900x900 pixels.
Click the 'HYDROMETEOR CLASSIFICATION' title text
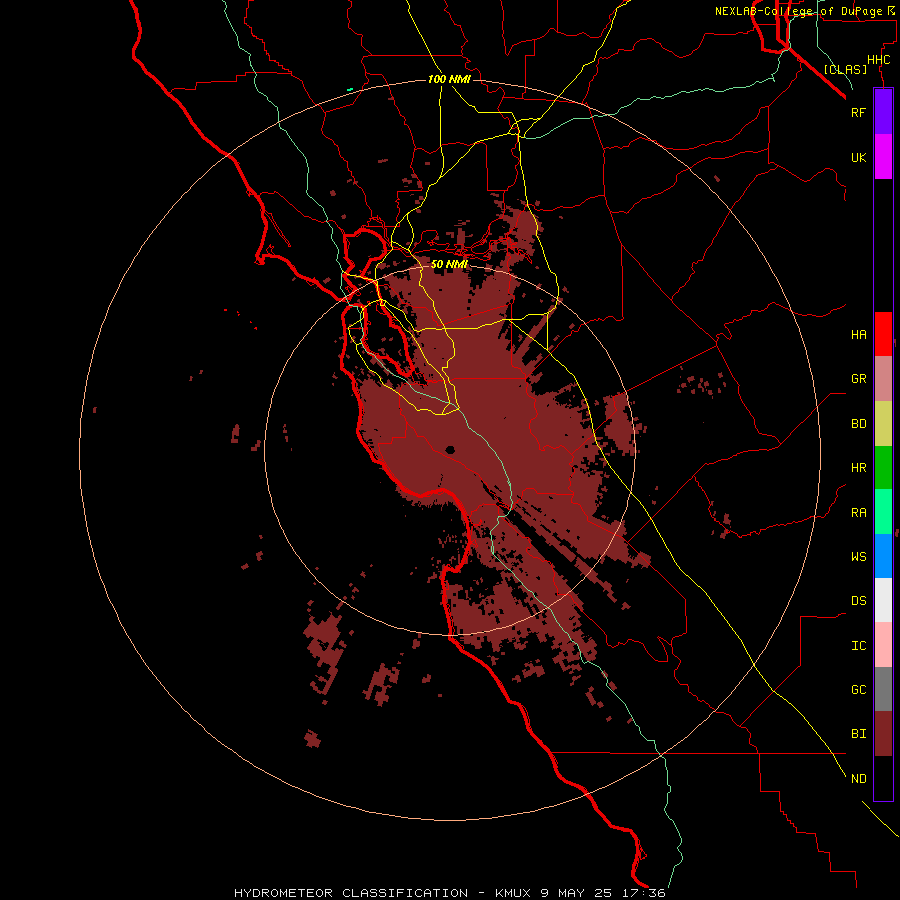point(351,893)
